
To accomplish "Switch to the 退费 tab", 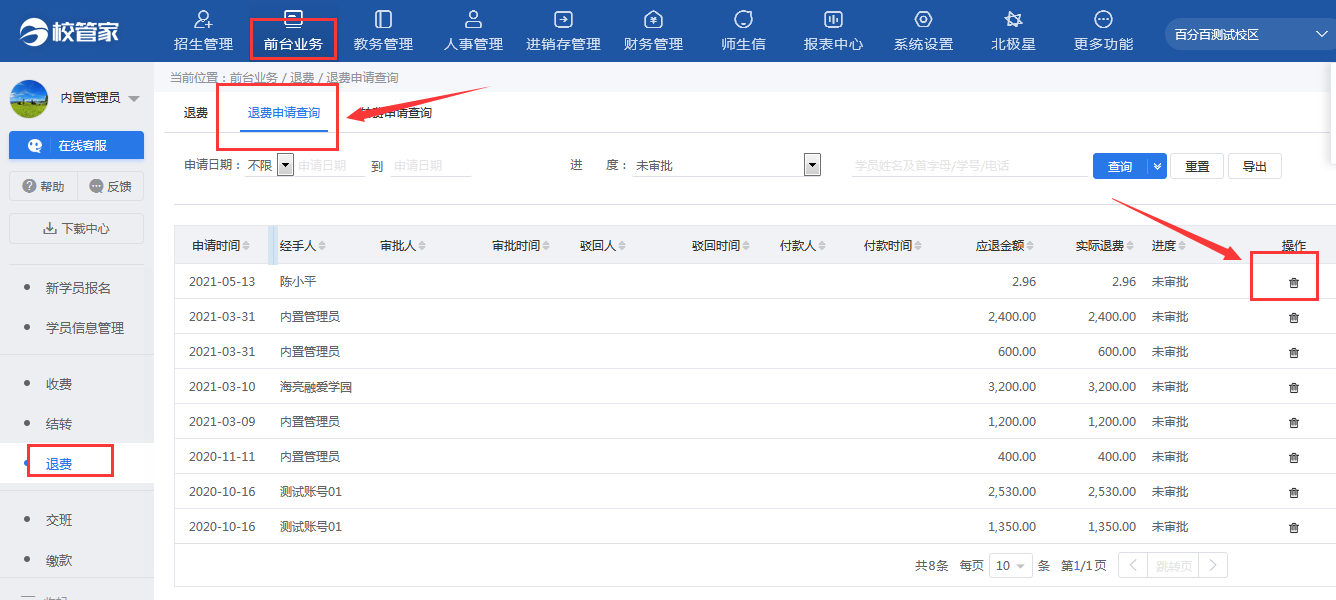I will click(196, 113).
